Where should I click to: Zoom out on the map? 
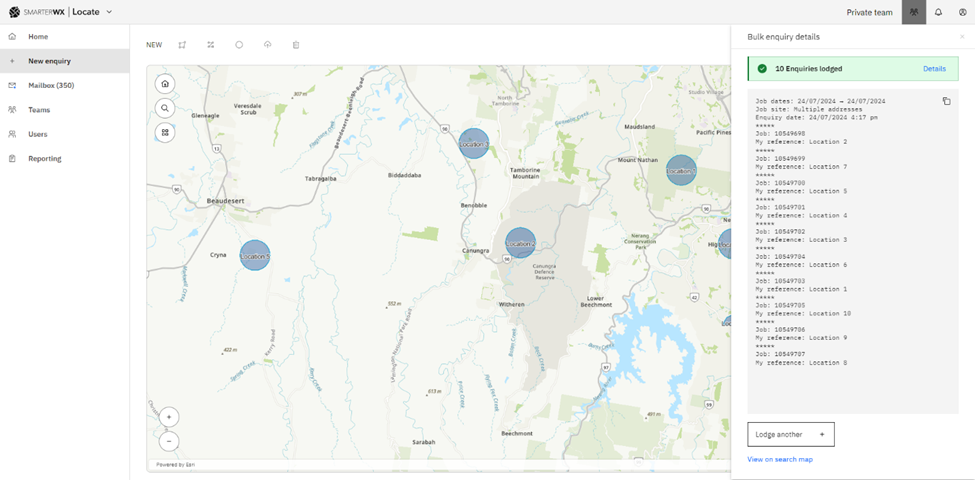pos(169,441)
